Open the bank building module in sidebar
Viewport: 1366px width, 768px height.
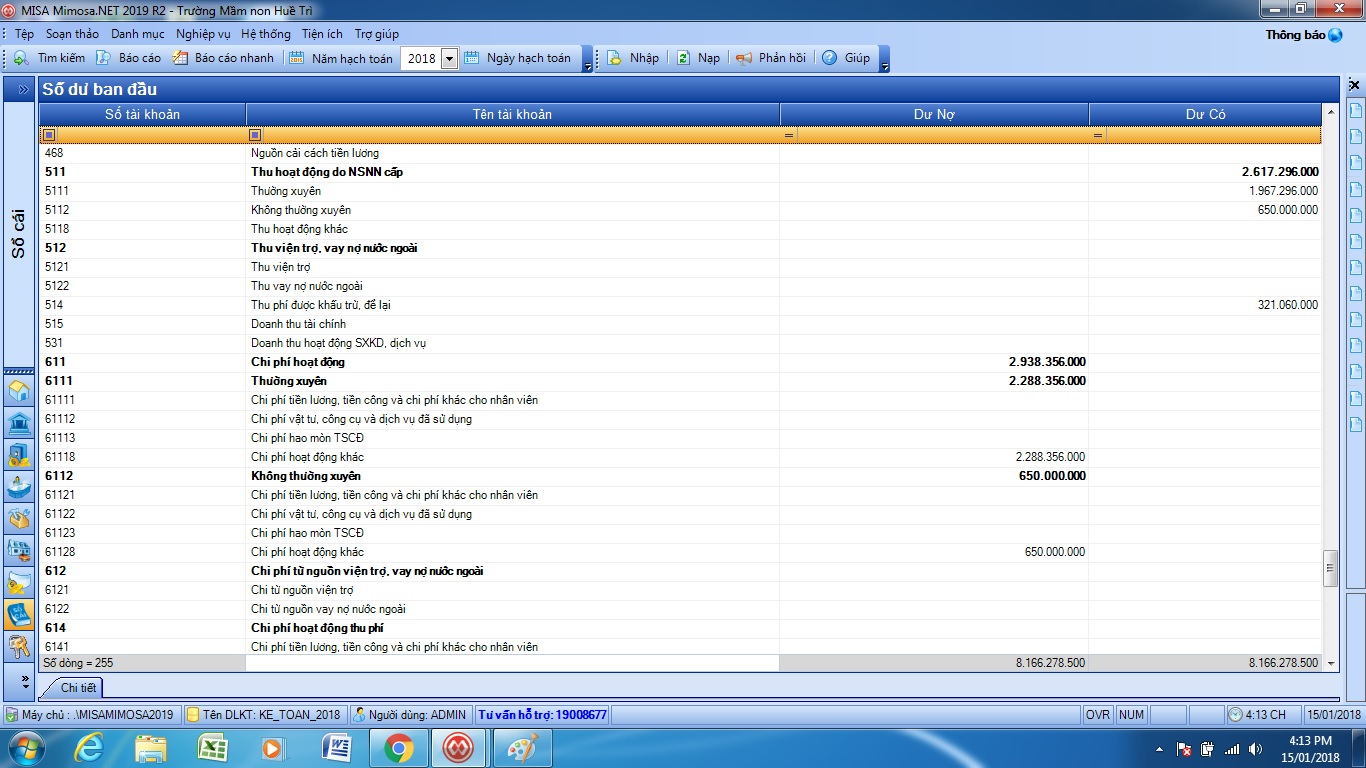click(19, 423)
